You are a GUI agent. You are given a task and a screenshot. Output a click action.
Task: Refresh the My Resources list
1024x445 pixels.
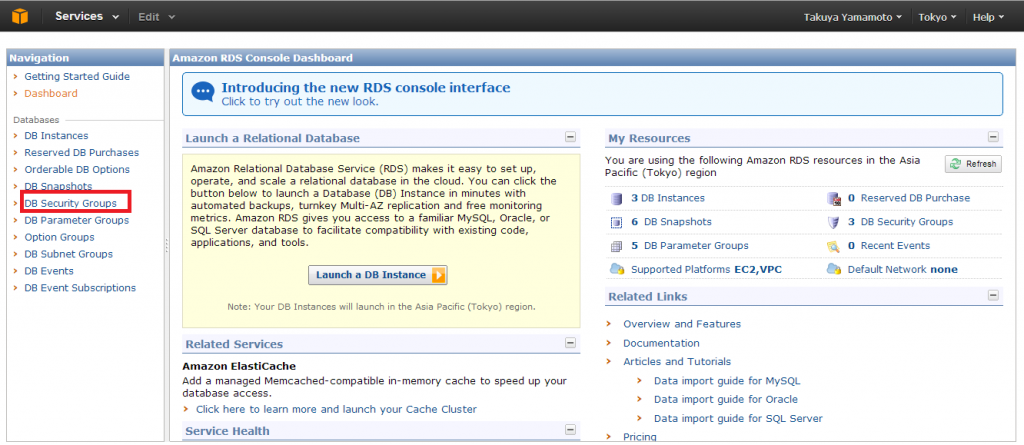tap(973, 164)
